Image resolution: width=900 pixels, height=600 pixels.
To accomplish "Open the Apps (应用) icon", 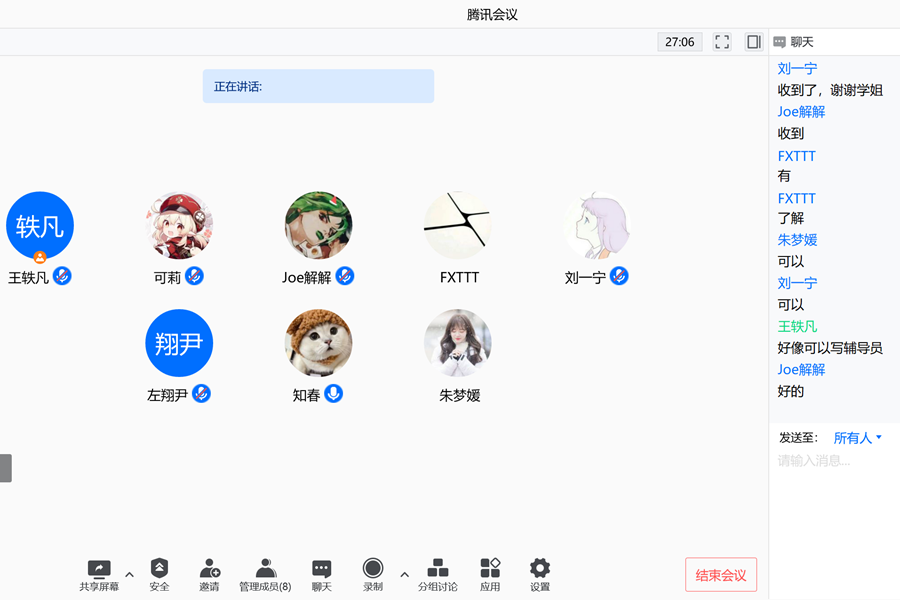I will [x=490, y=570].
